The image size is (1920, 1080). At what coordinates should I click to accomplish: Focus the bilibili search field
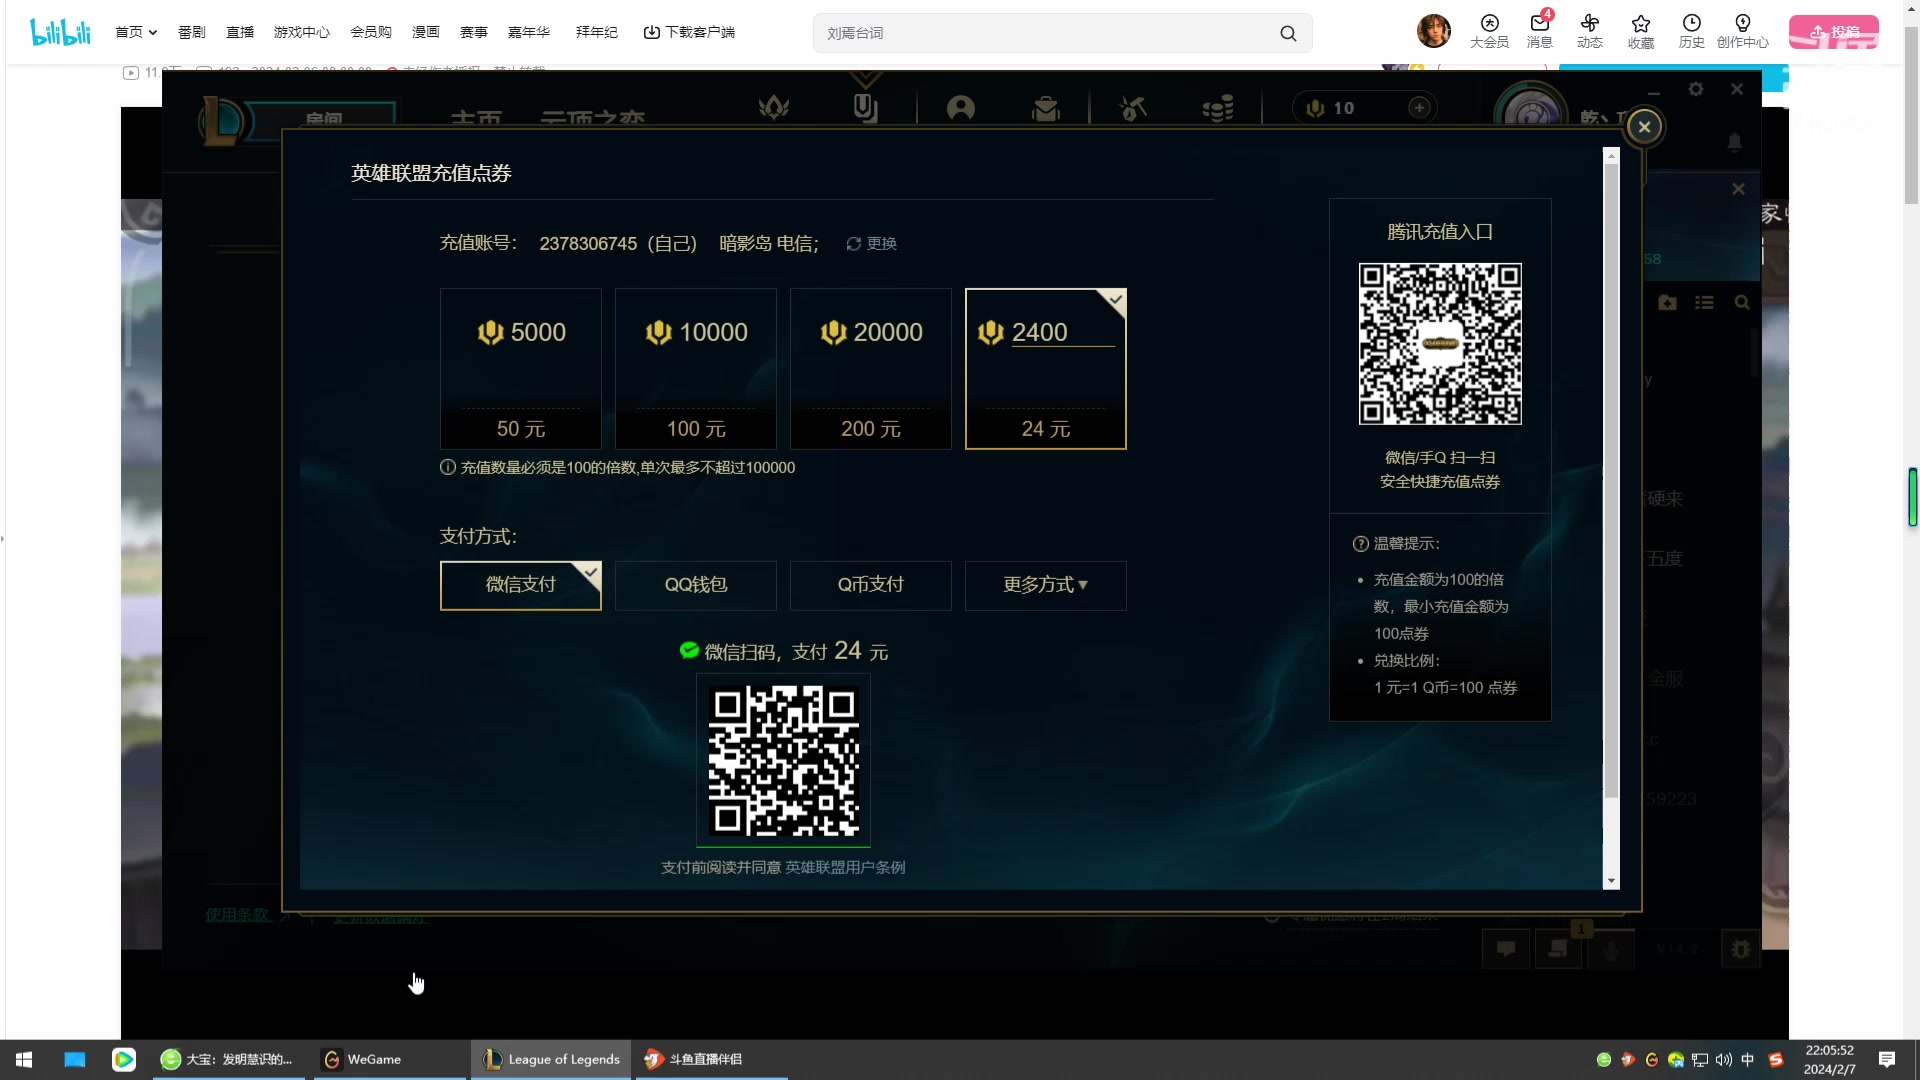pyautogui.click(x=1045, y=33)
